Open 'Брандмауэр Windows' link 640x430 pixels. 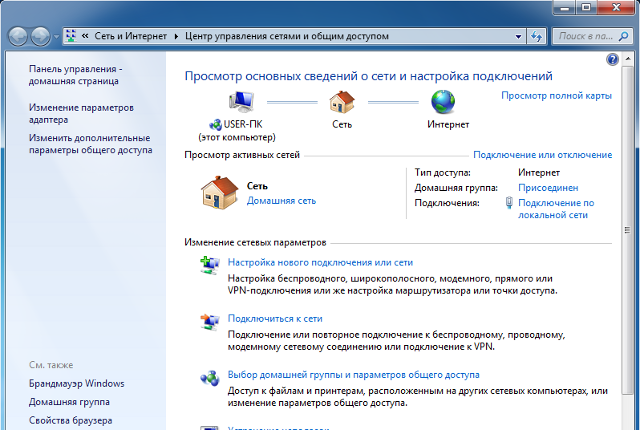point(76,383)
